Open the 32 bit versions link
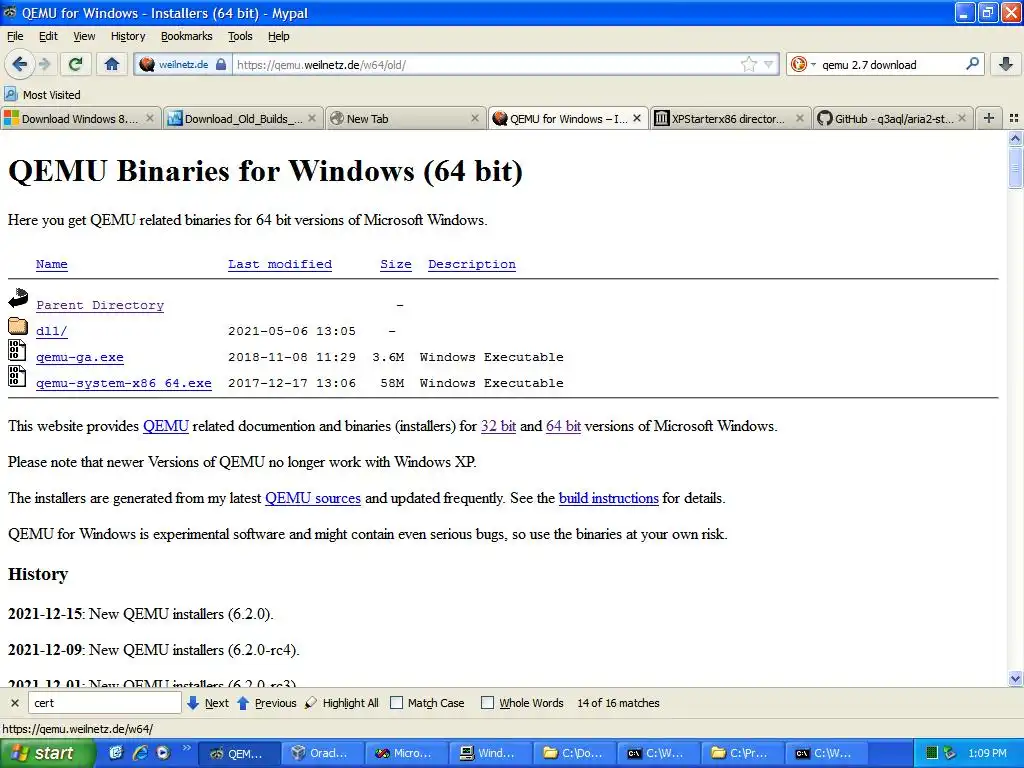Image resolution: width=1024 pixels, height=768 pixels. coord(498,426)
